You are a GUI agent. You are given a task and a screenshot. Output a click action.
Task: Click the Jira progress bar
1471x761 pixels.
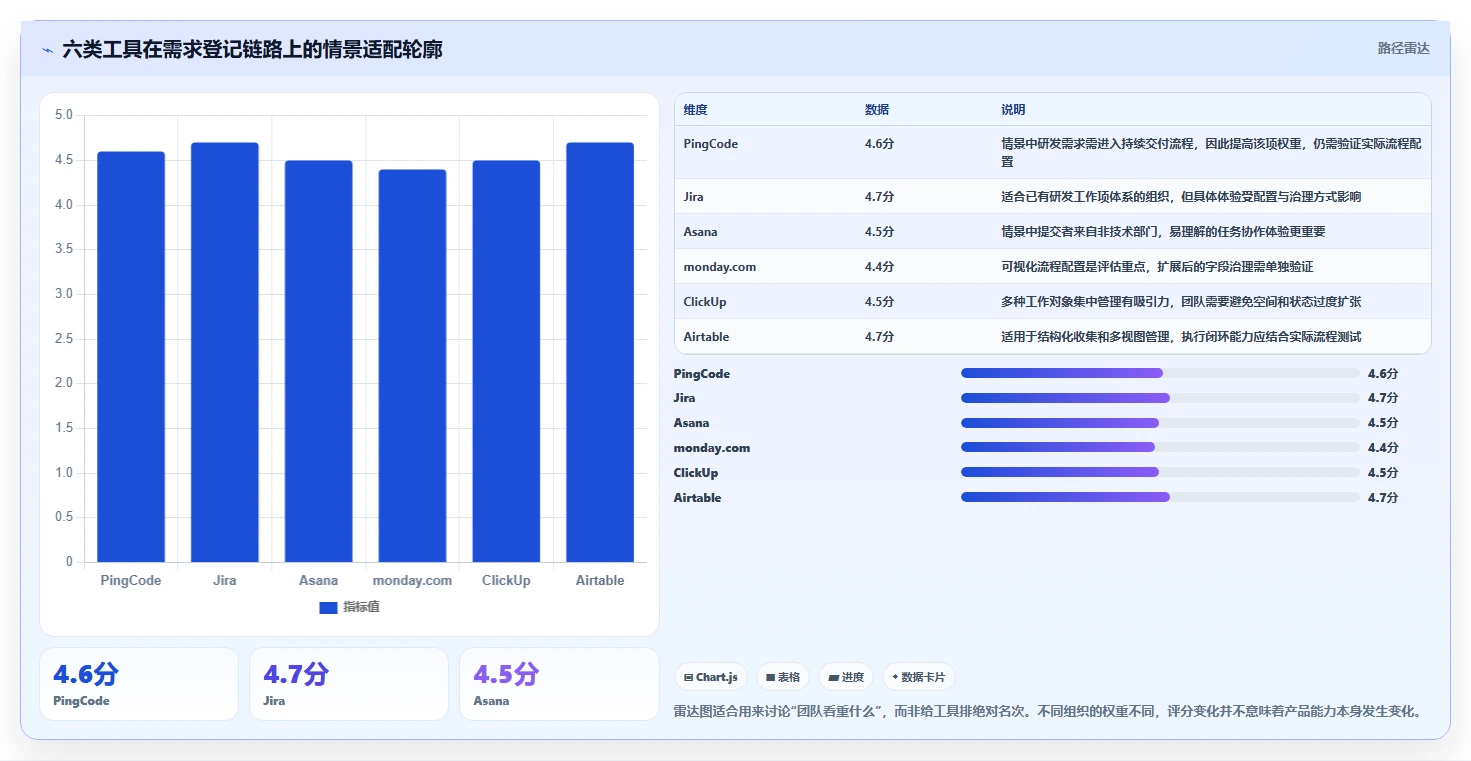[1160, 398]
